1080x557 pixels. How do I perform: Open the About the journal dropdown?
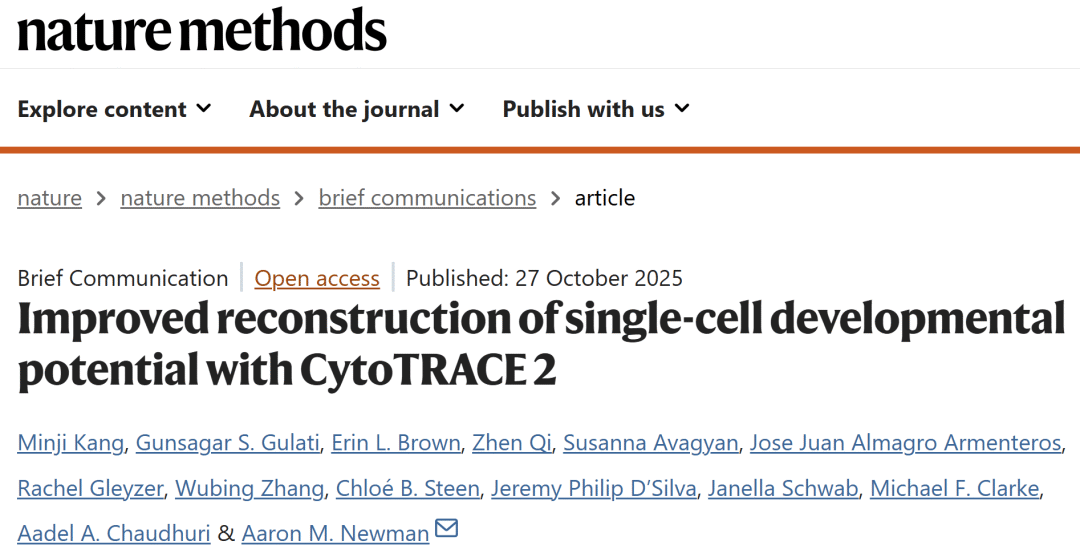(x=356, y=109)
